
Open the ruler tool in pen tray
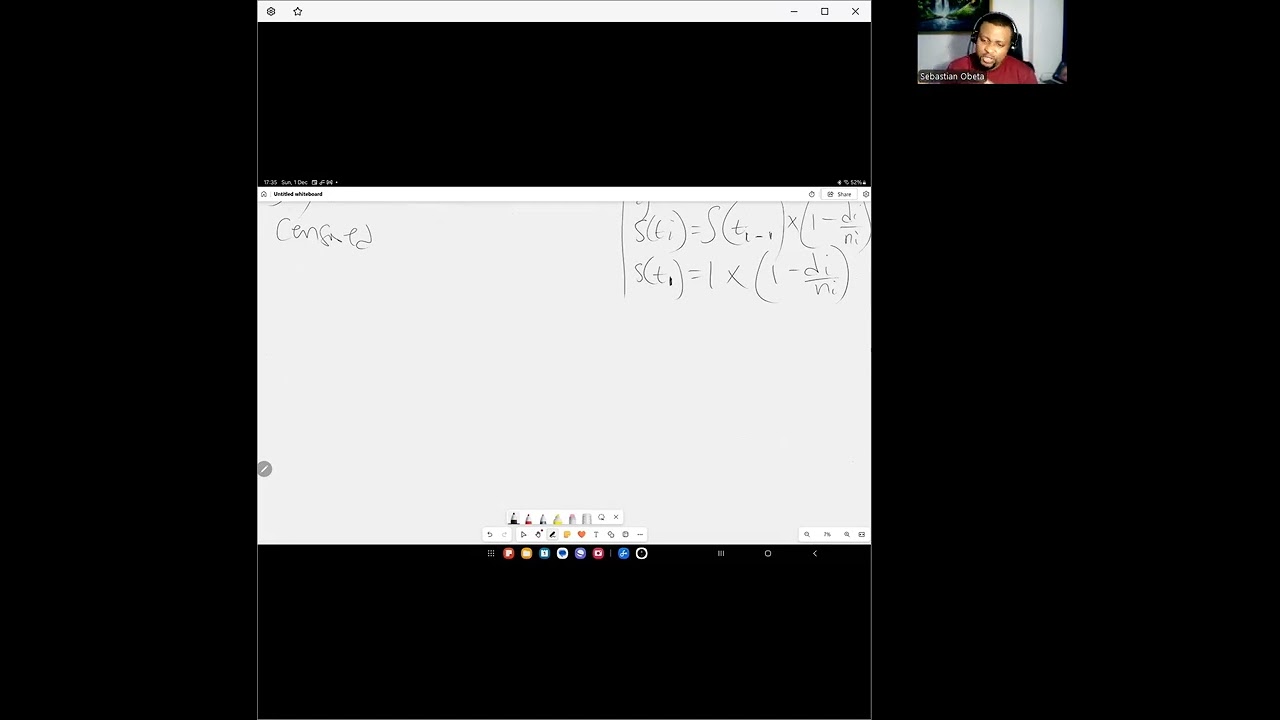click(586, 518)
